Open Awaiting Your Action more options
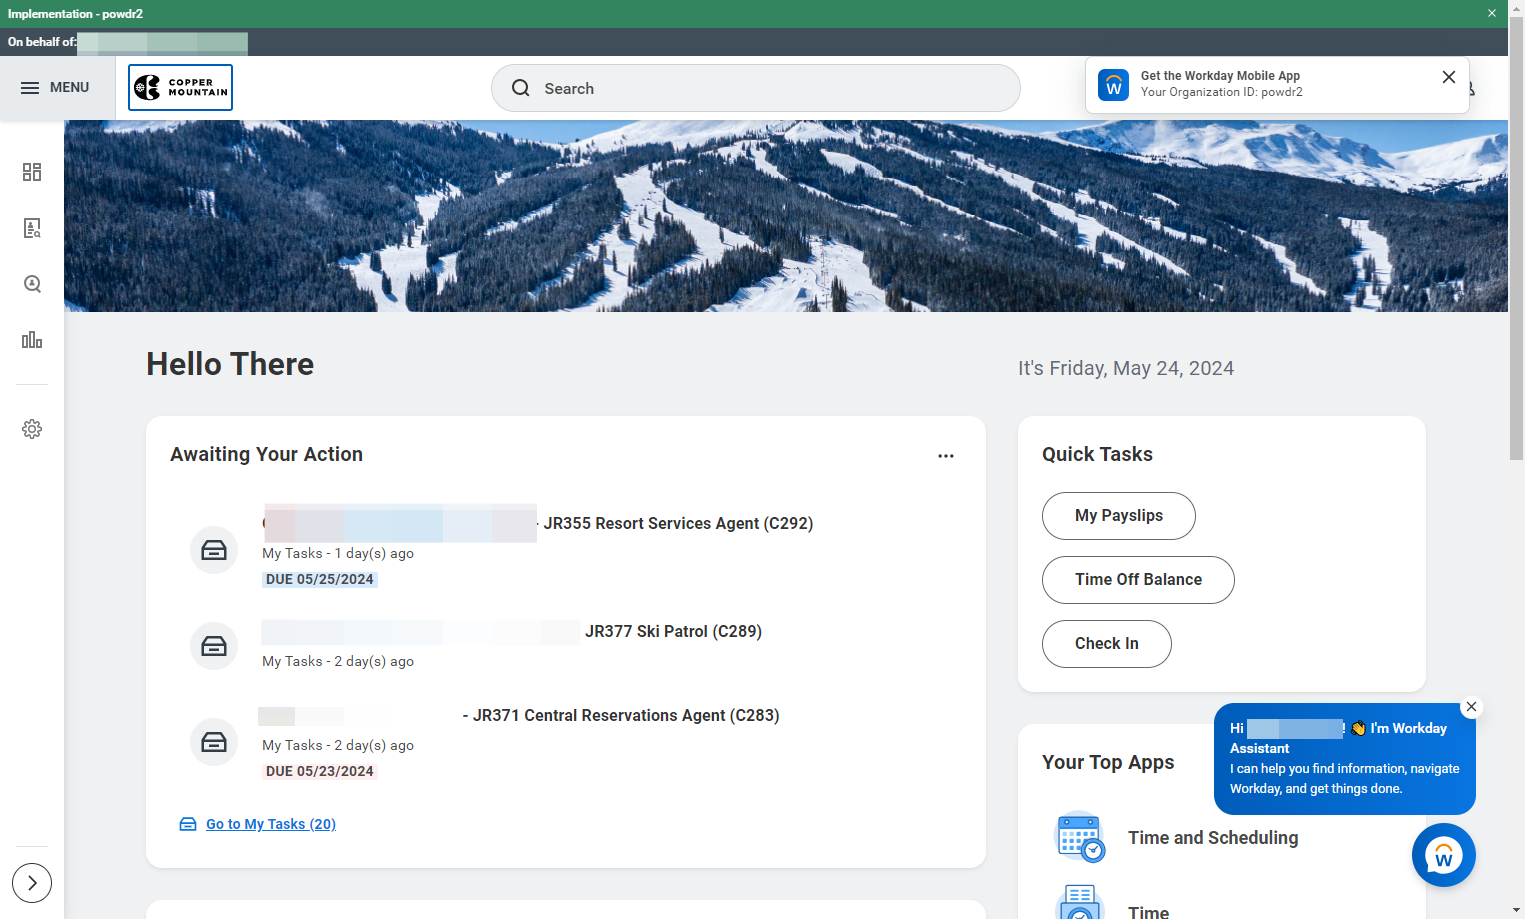Viewport: 1525px width, 919px height. click(x=946, y=456)
